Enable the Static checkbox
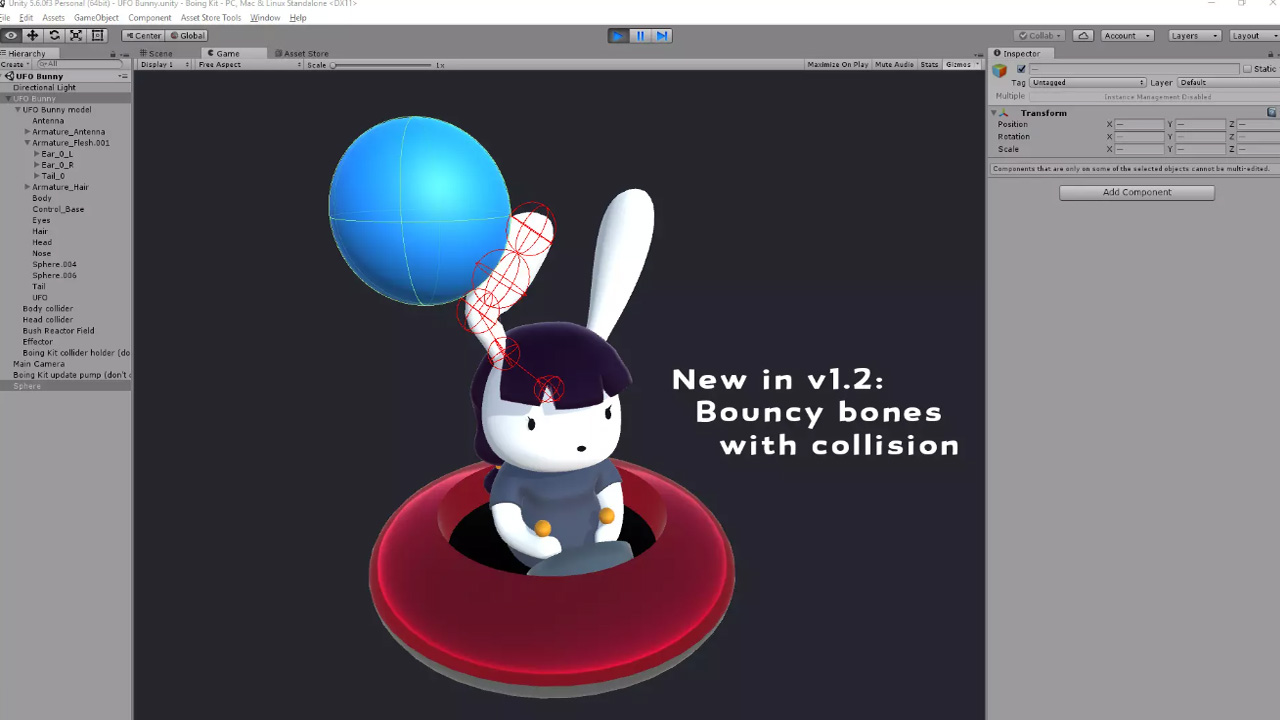Screen dimensions: 1280x720 (x=1247, y=69)
